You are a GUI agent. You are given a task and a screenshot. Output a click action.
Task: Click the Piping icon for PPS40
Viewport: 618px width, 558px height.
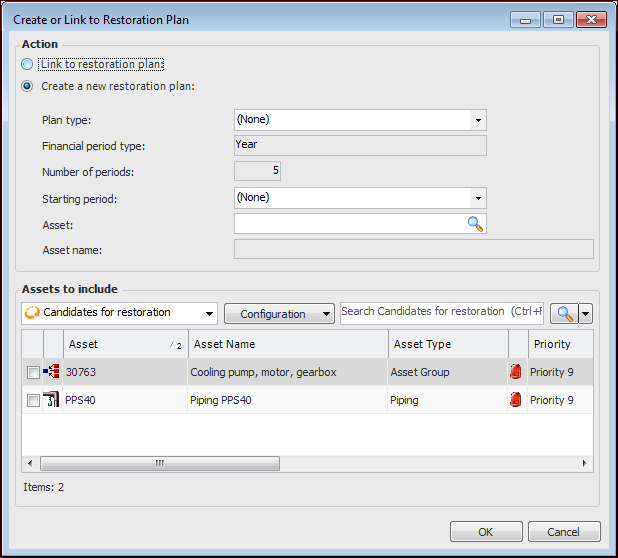pos(52,400)
